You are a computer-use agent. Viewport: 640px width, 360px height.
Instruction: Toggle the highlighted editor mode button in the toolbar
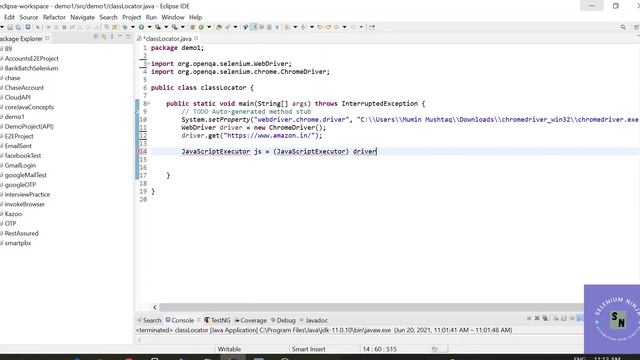tap(254, 27)
